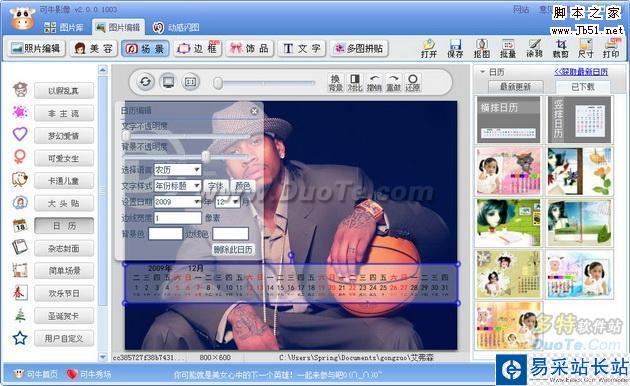
Task: Select the 日历 calendar category button
Action: point(64,226)
